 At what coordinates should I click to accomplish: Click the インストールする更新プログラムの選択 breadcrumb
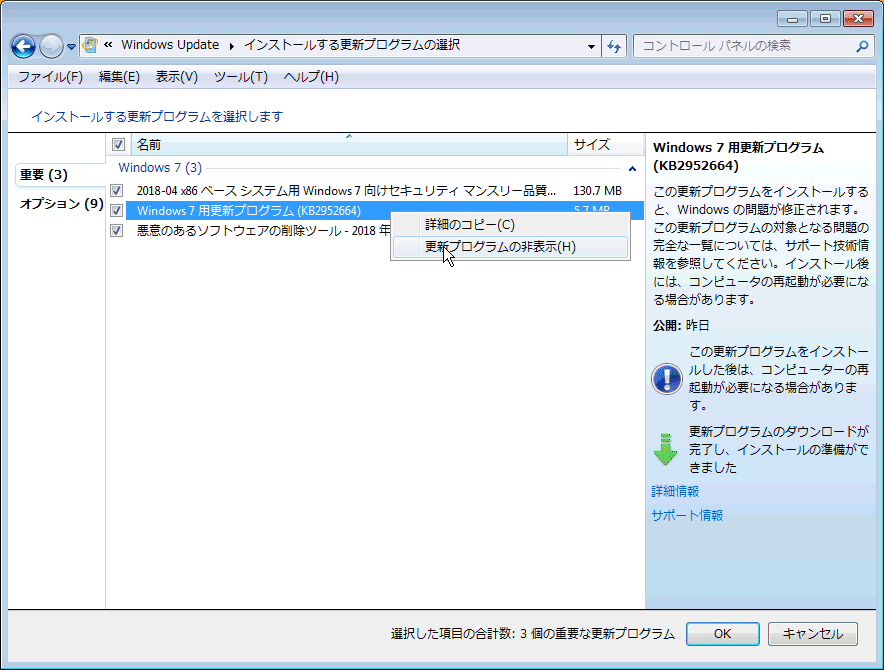(x=352, y=45)
